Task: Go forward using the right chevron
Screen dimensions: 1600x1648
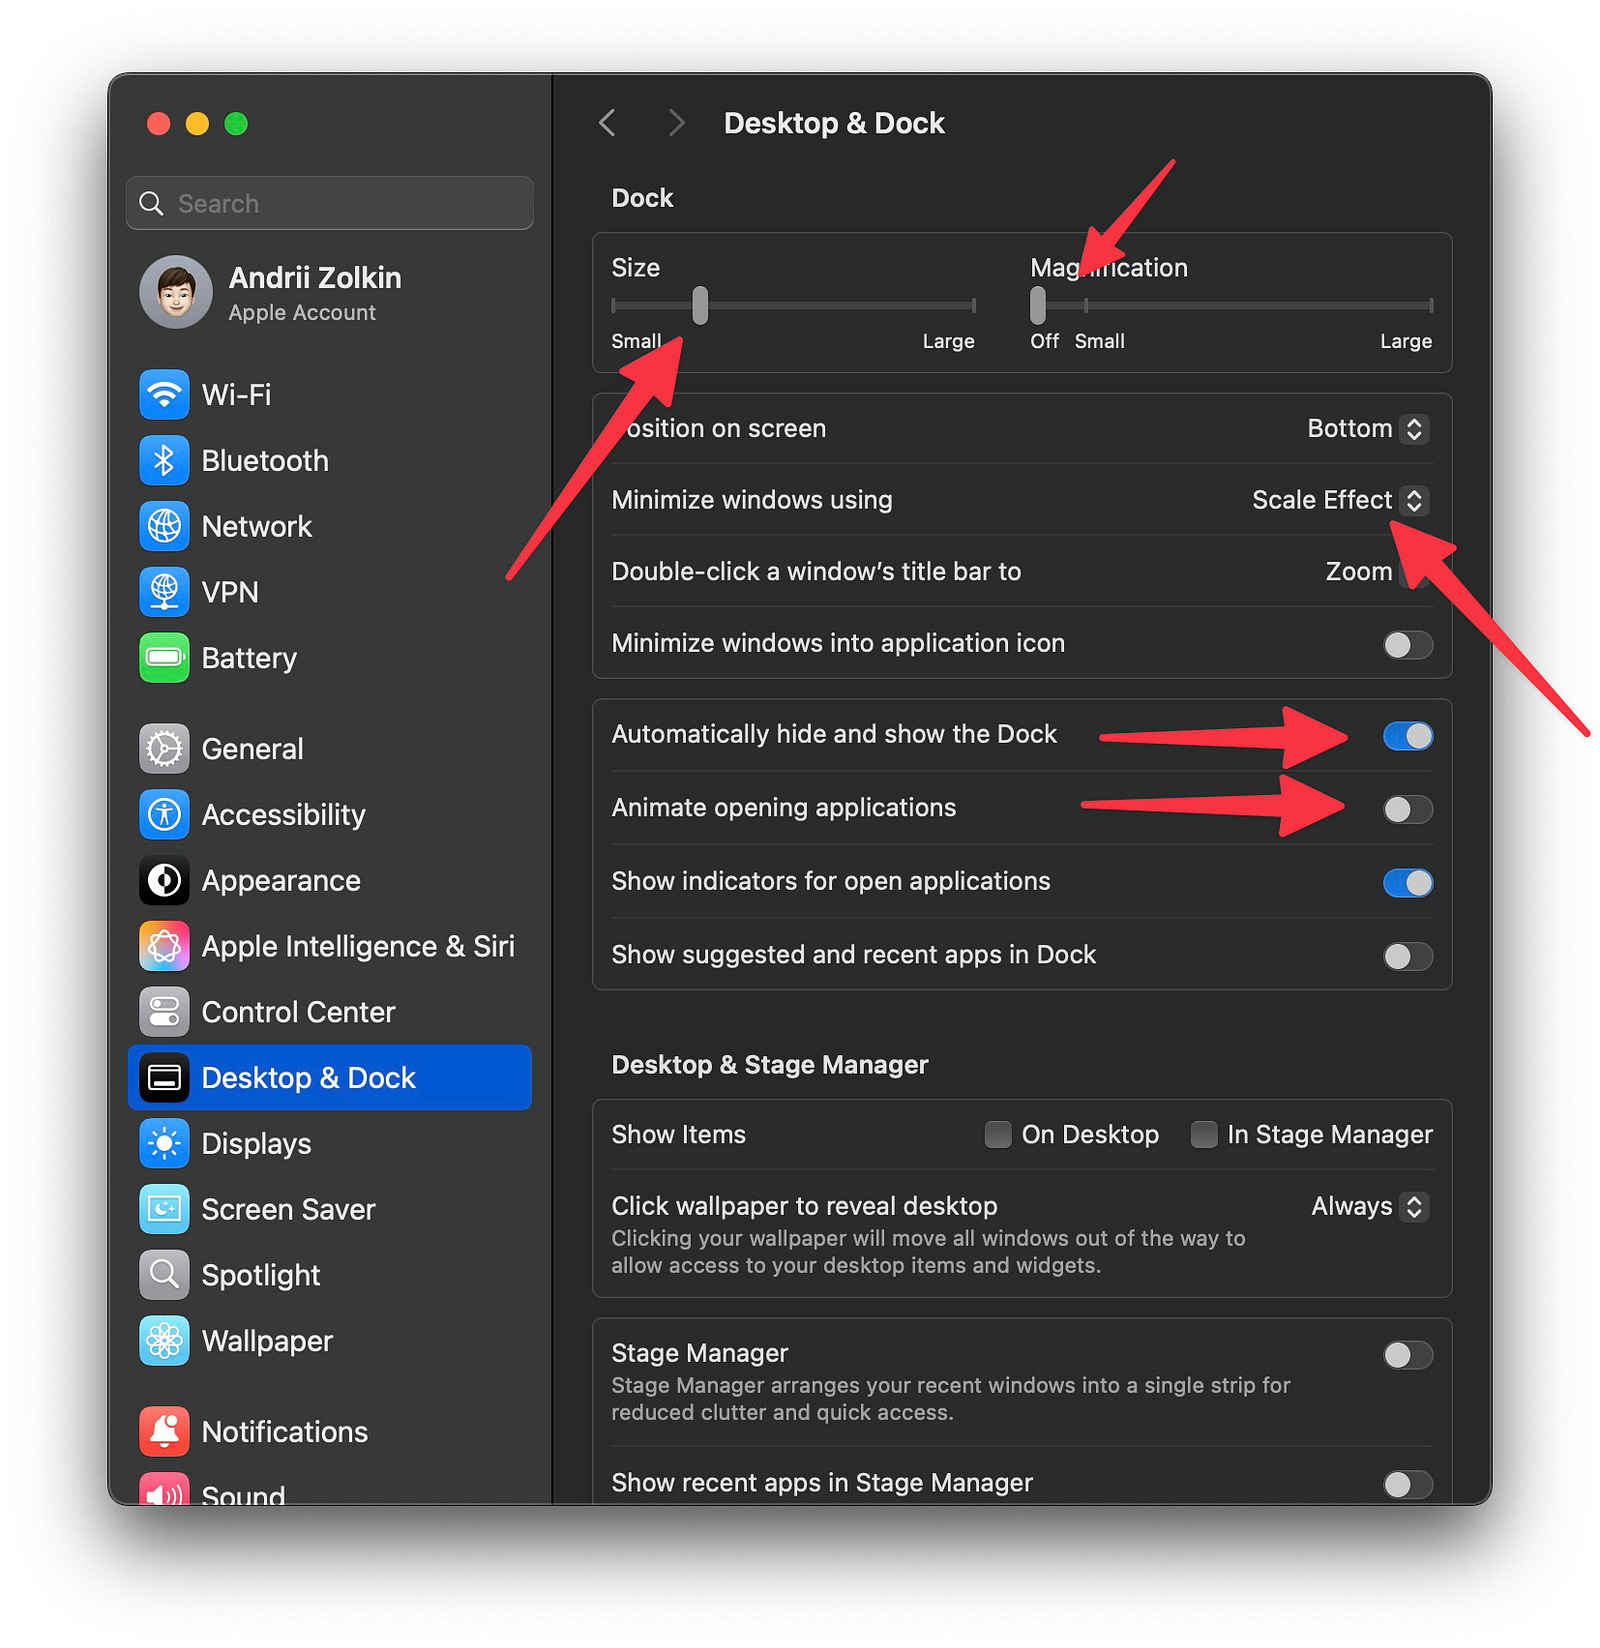Action: click(677, 123)
